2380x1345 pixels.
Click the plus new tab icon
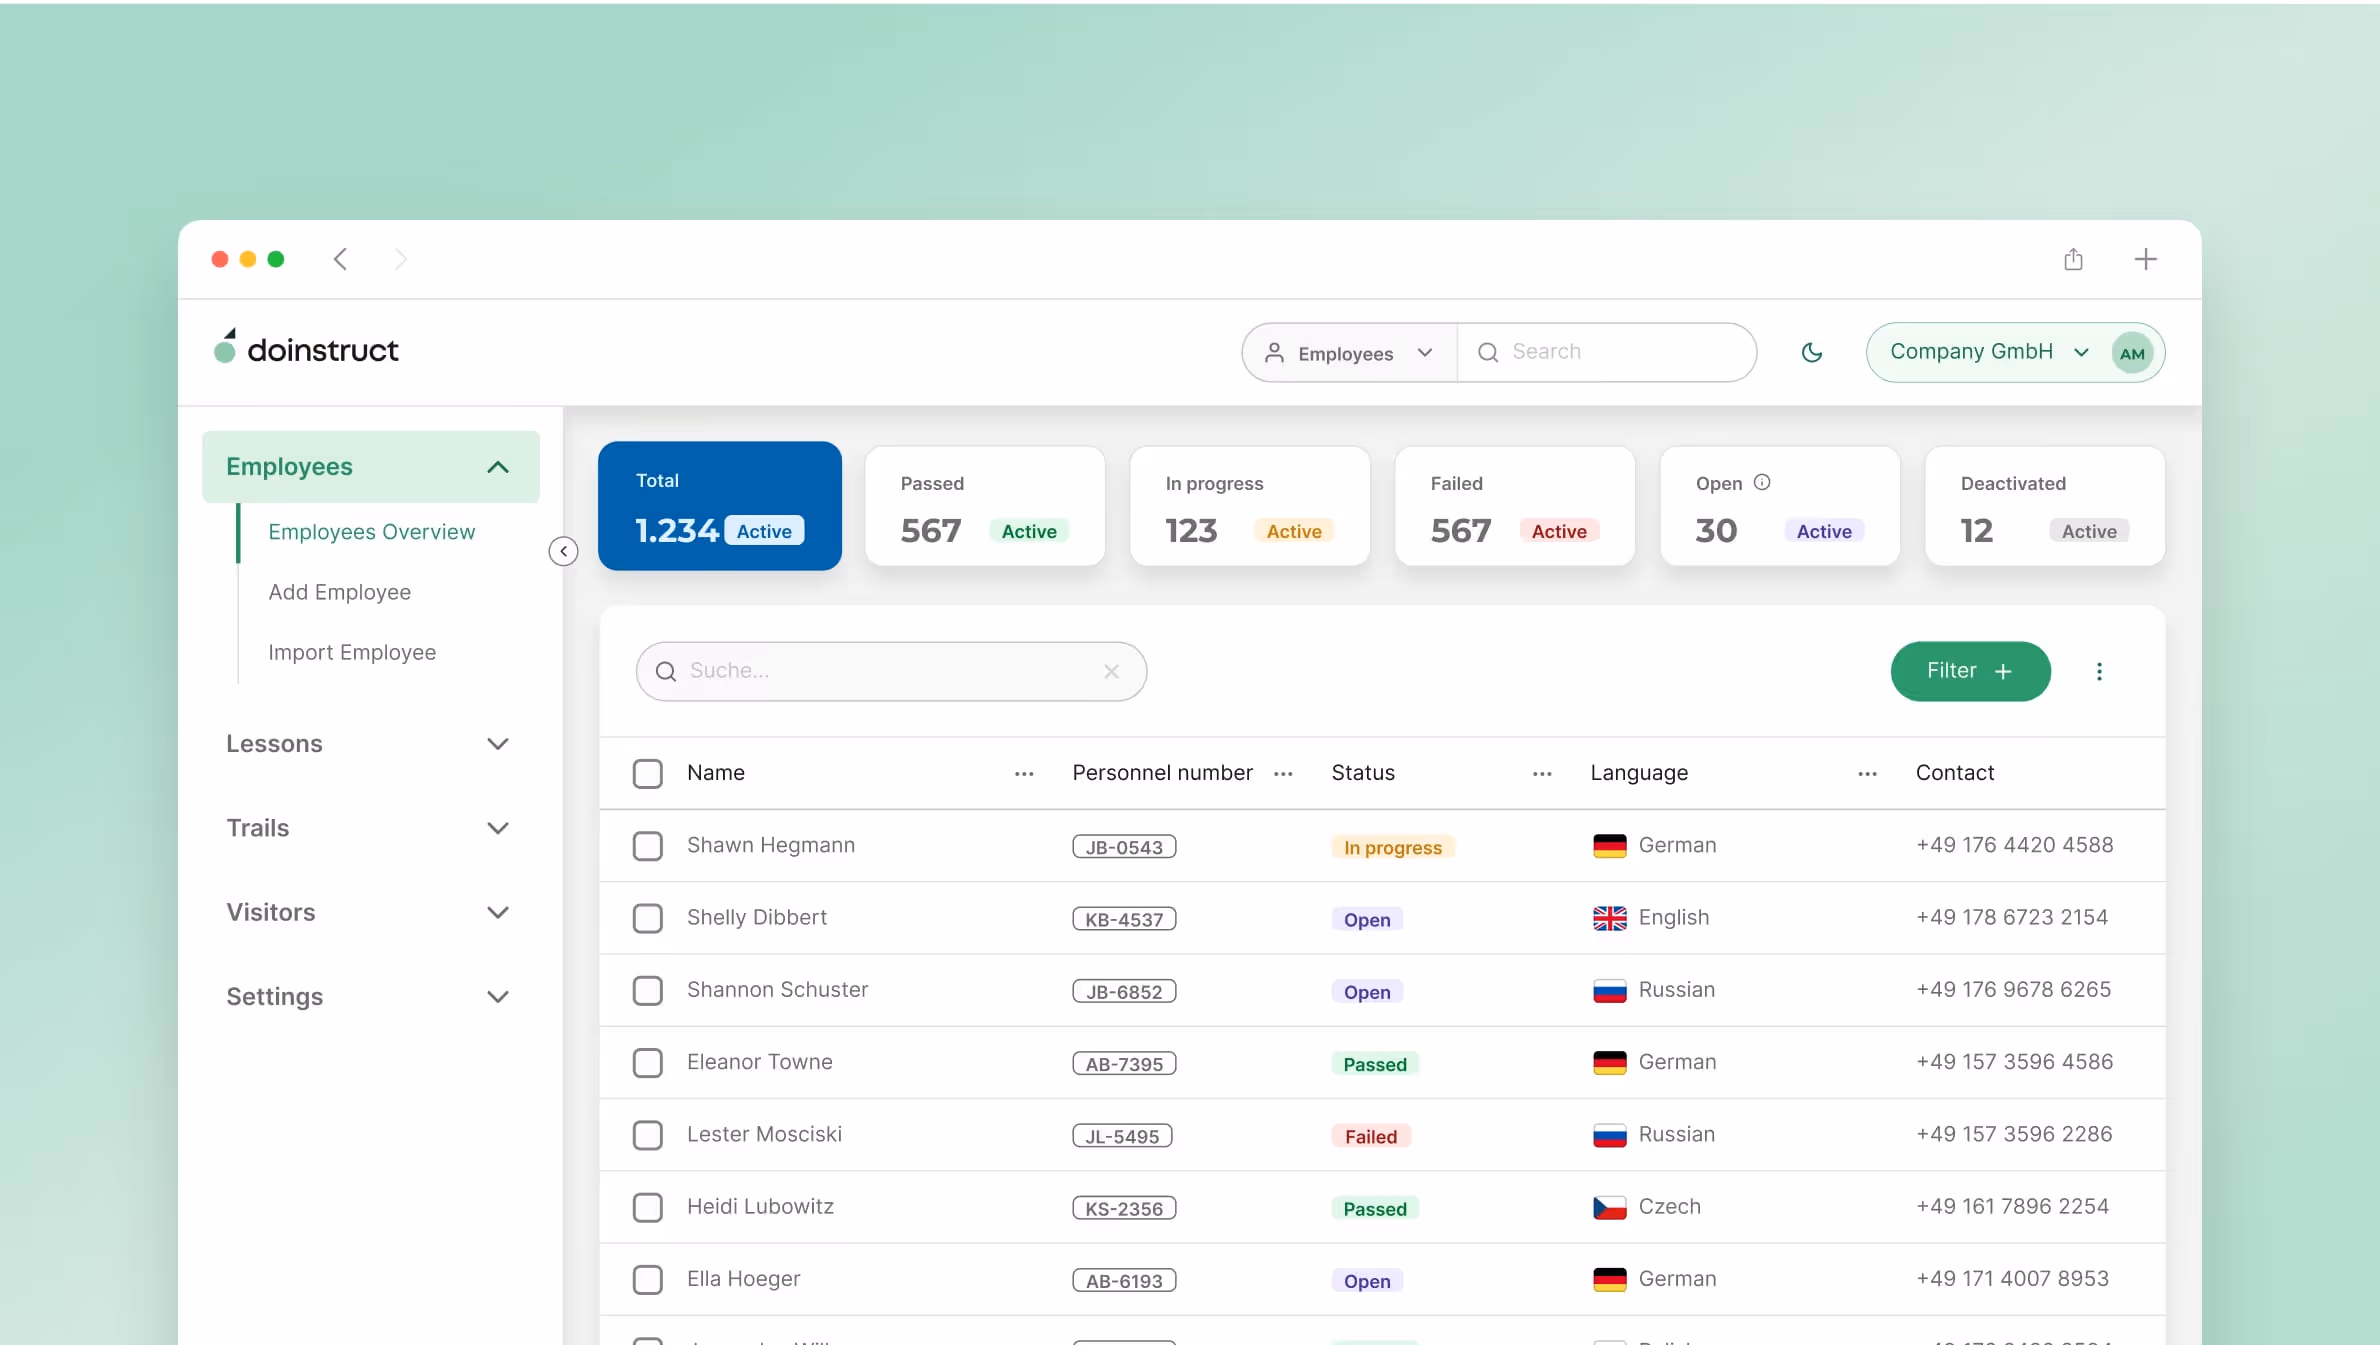point(2145,259)
